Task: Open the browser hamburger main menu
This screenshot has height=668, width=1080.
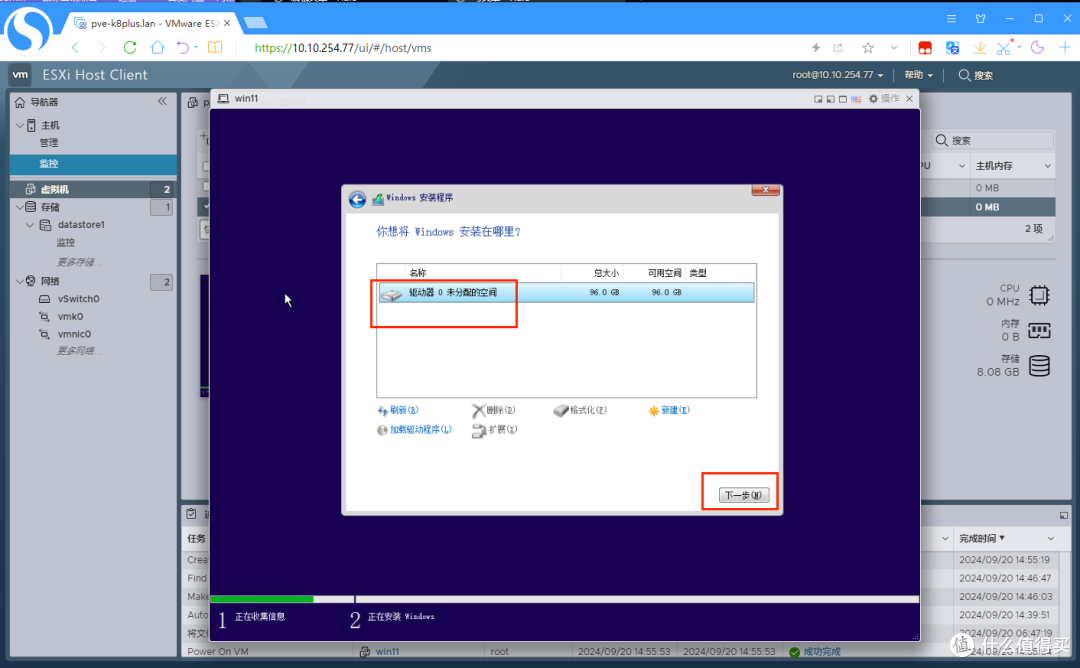Action: [x=951, y=19]
